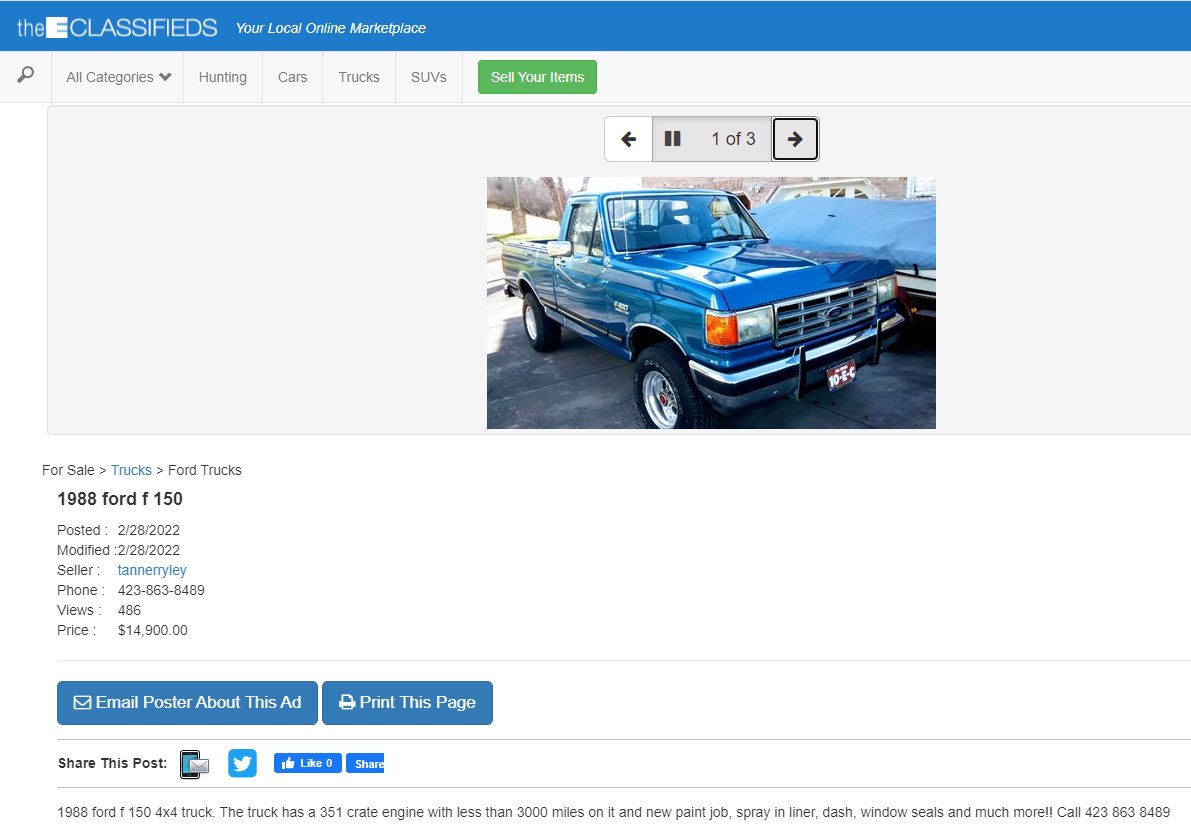Go to previous photo with left arrow
The width and height of the screenshot is (1191, 840).
tap(628, 139)
